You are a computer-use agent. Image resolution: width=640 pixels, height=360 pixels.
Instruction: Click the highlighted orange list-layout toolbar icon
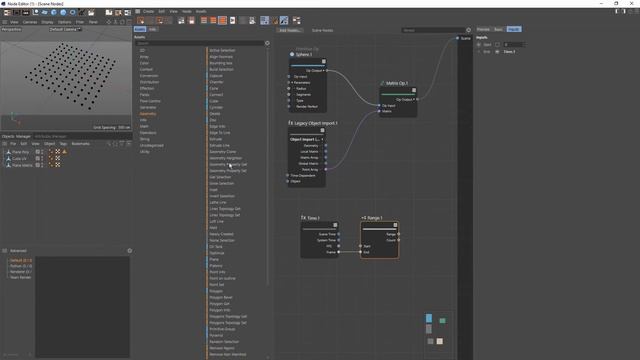[222, 20]
